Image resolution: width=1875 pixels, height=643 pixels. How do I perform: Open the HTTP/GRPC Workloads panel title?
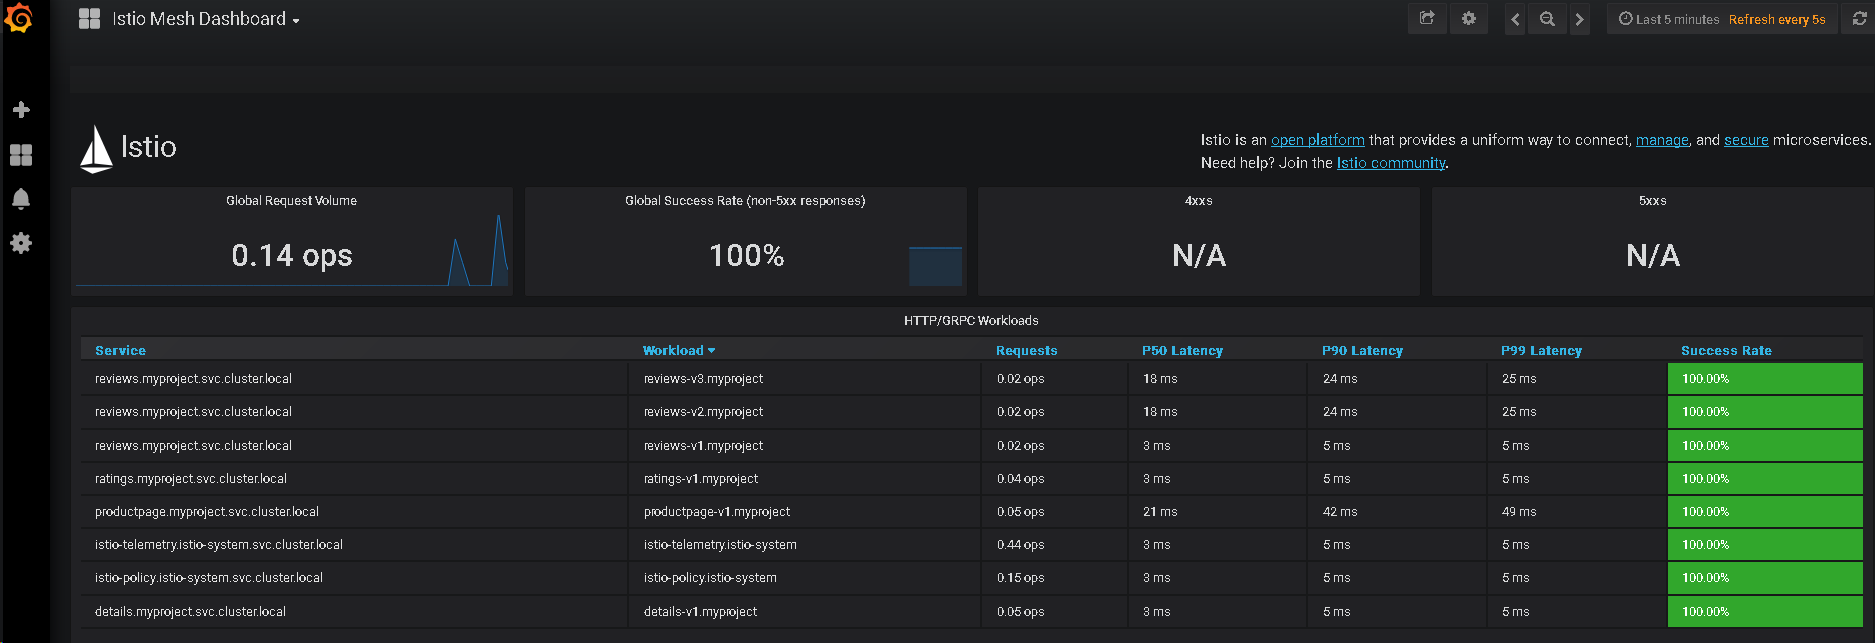tap(971, 321)
